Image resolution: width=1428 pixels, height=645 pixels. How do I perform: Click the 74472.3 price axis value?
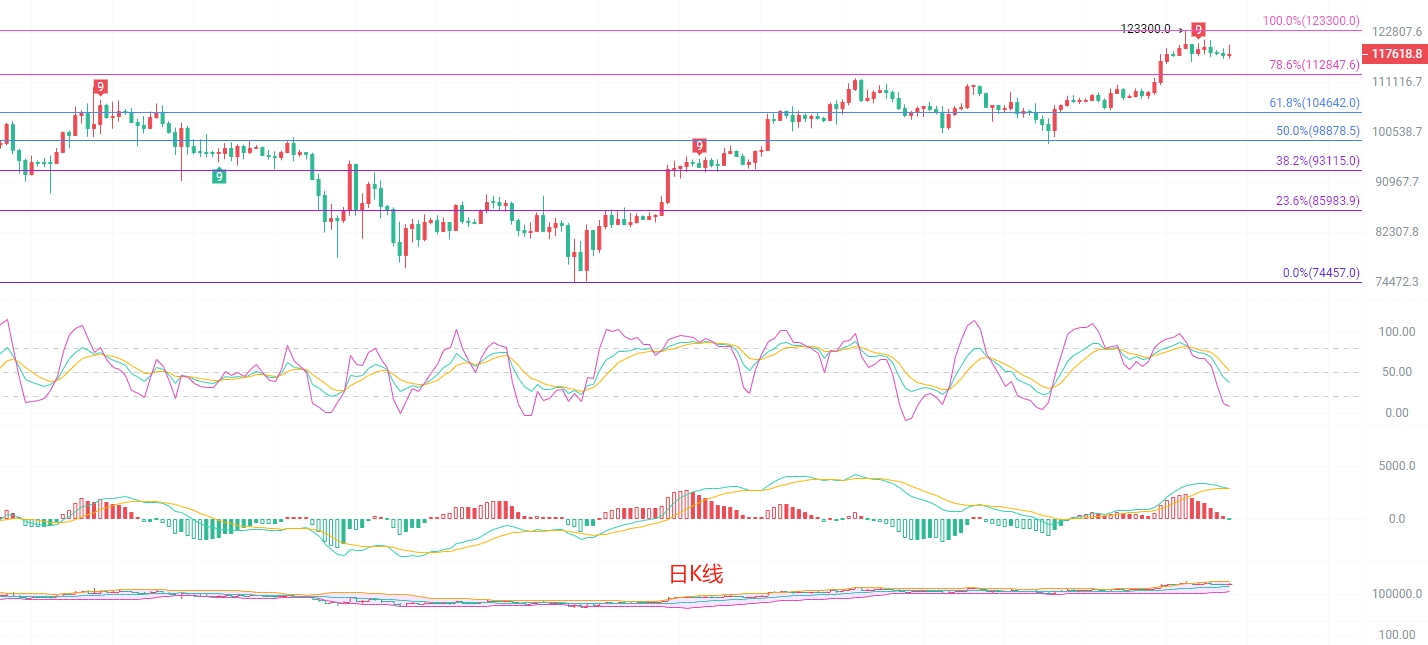point(1397,282)
